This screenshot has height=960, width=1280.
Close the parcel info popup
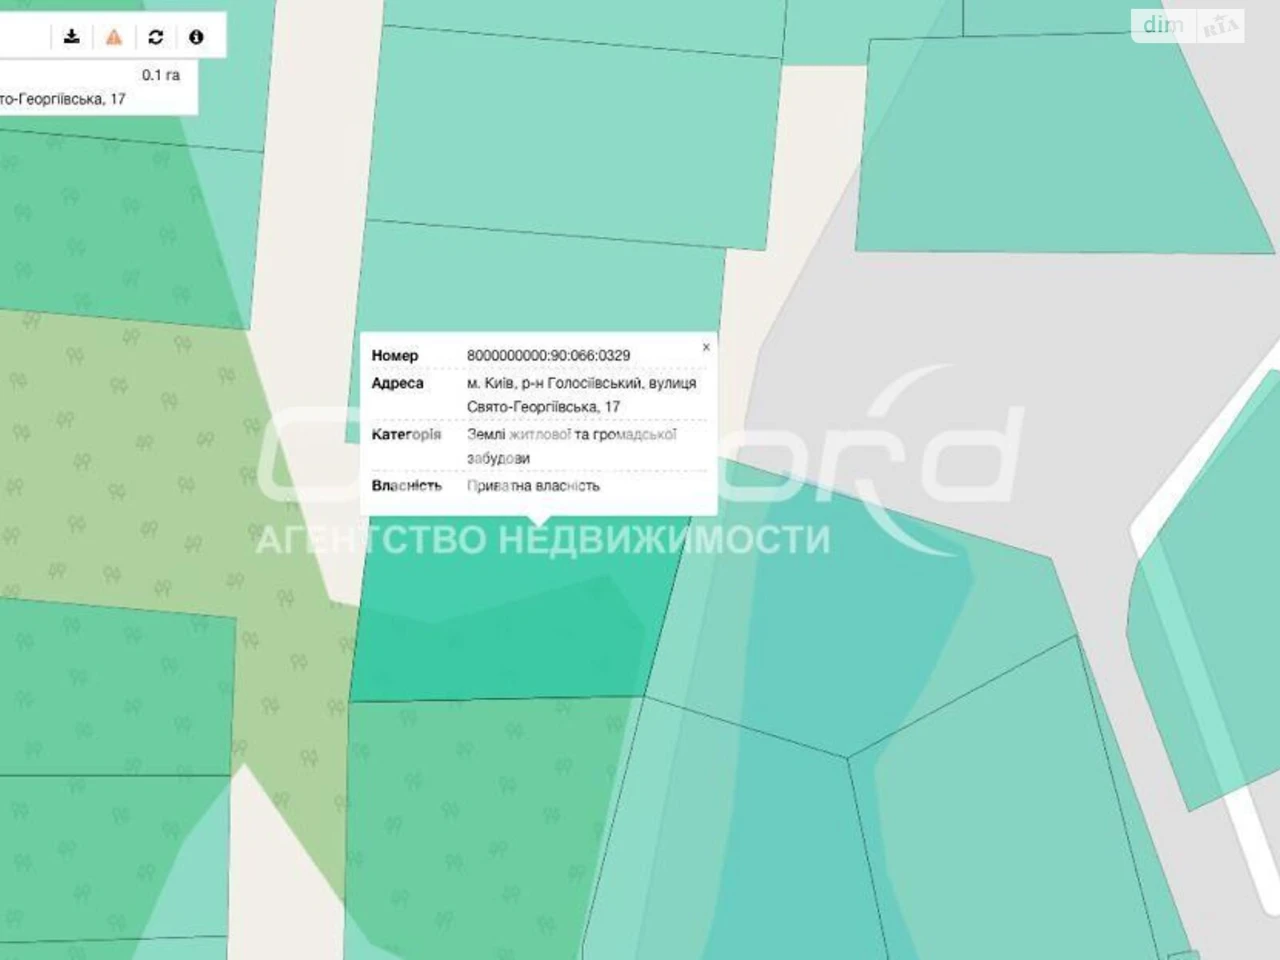706,347
